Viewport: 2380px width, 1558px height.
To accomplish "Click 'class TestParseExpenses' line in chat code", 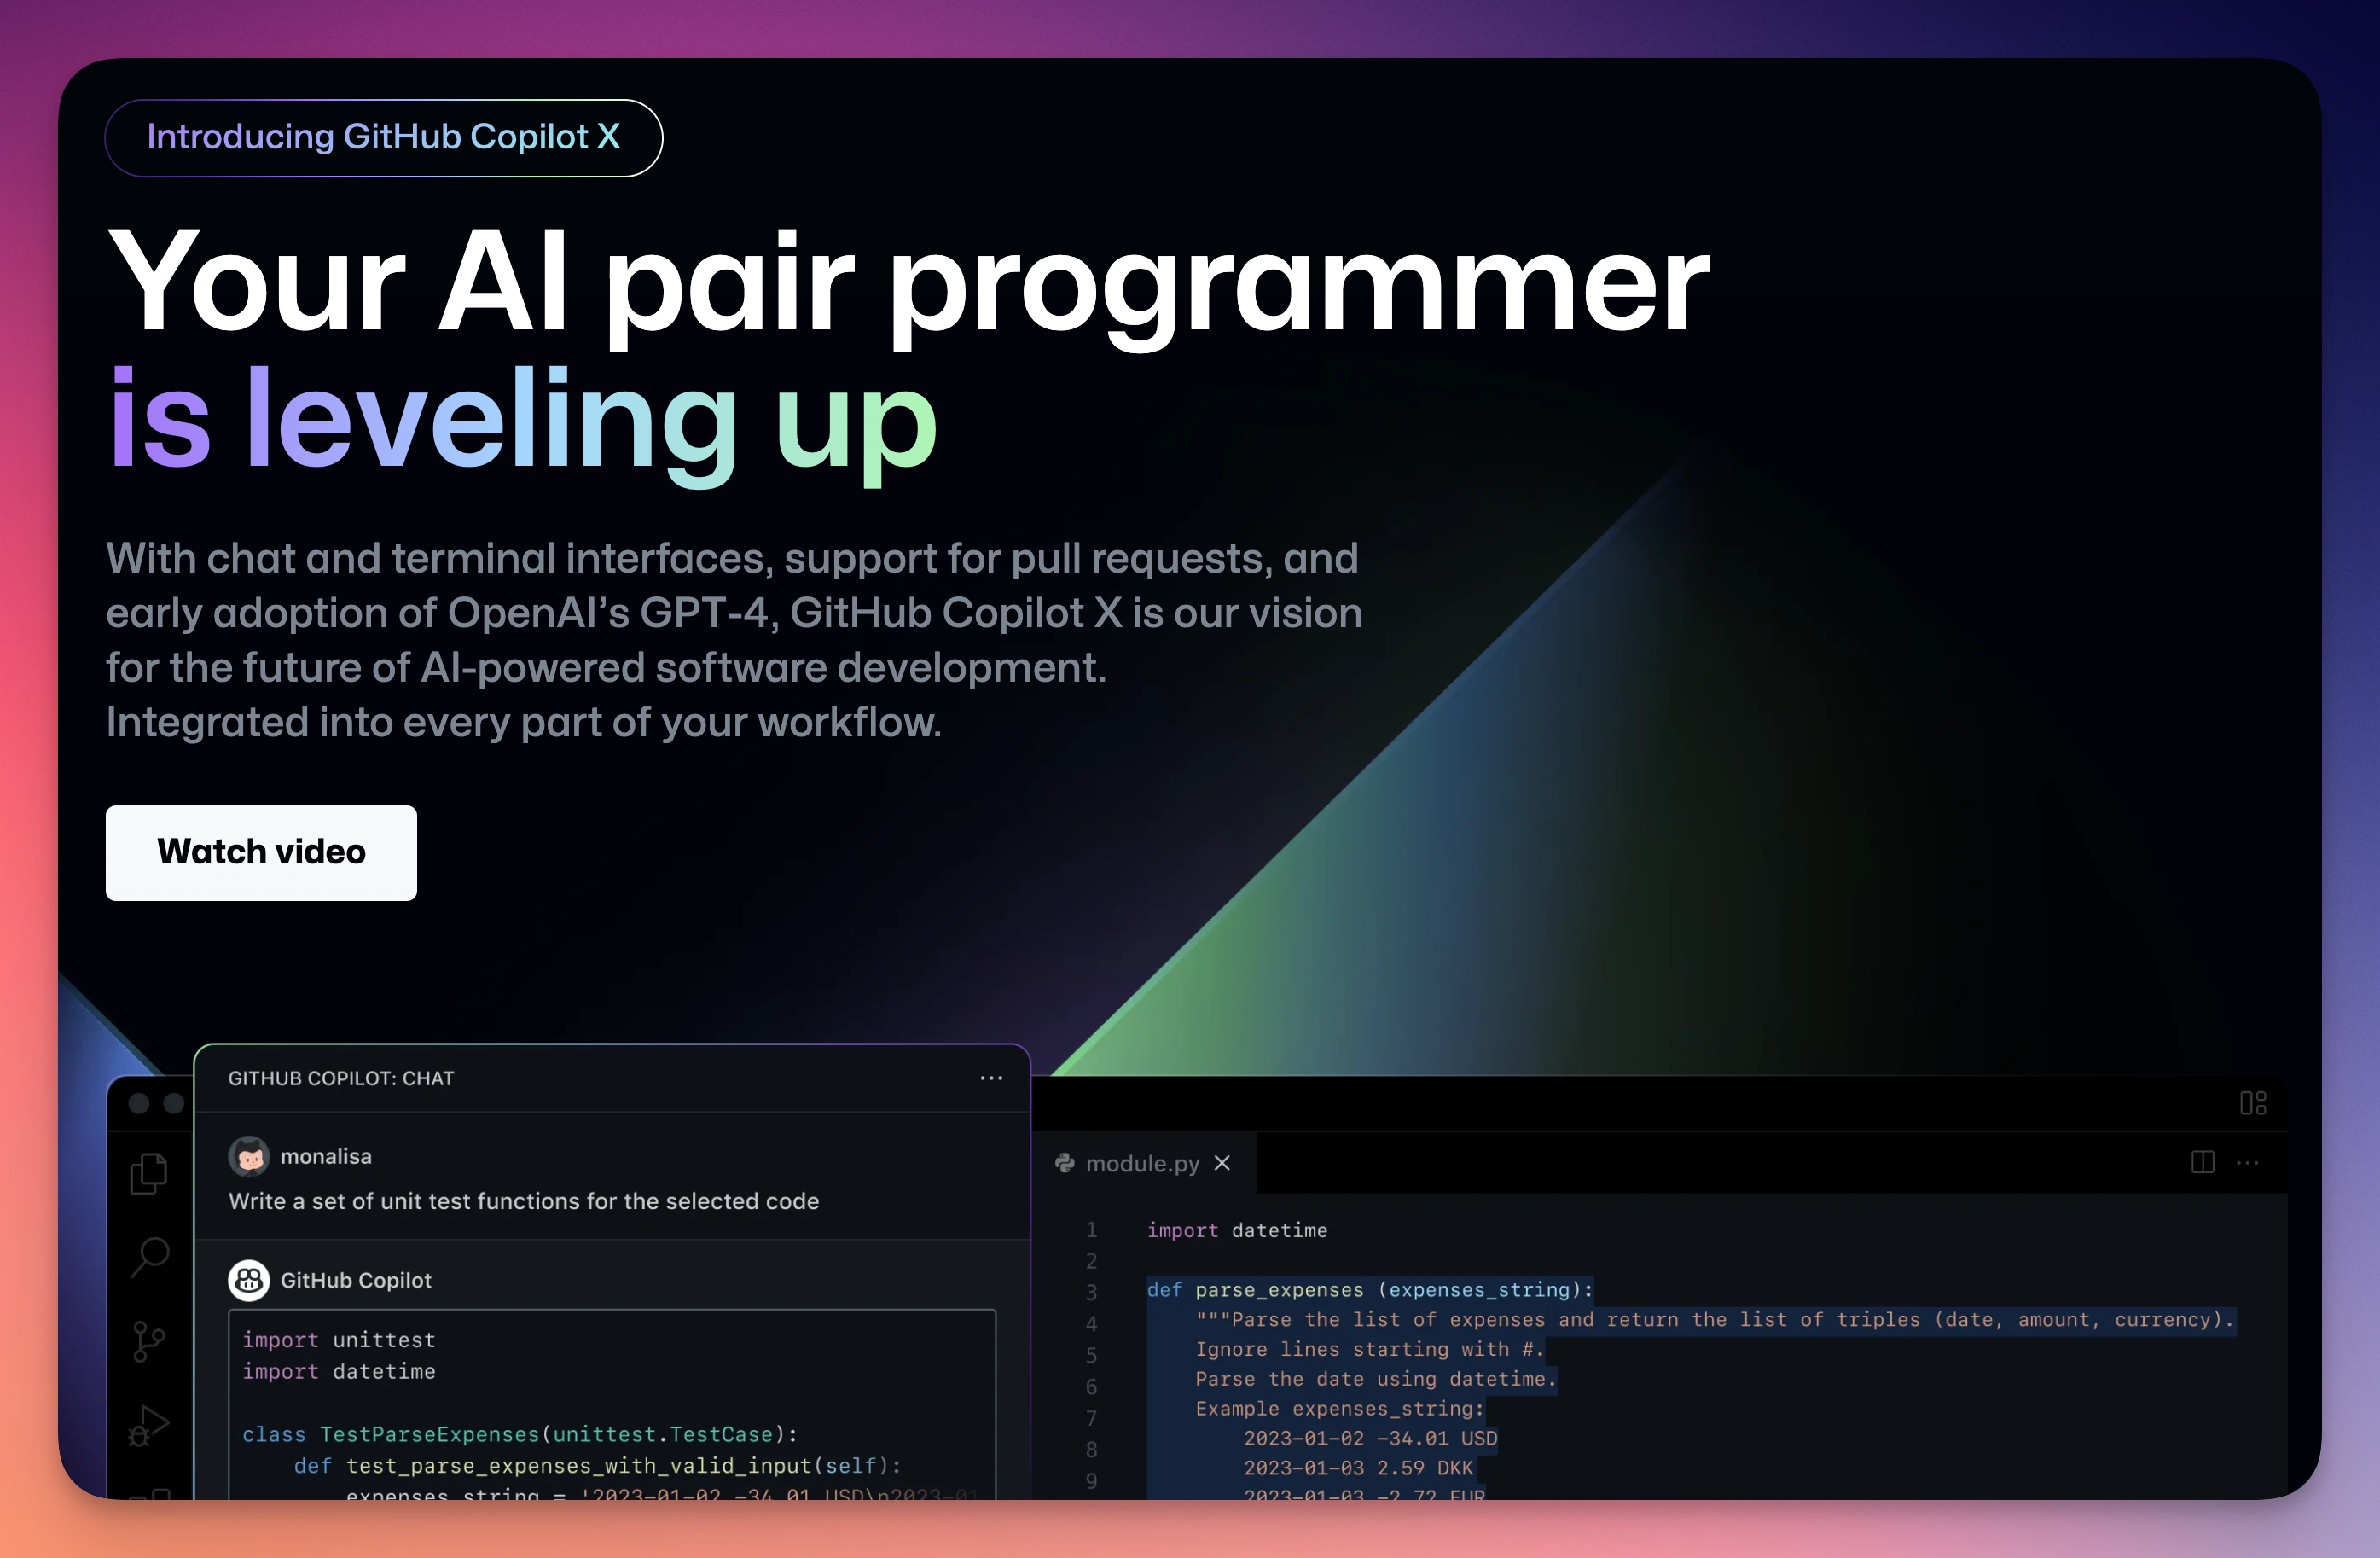I will (520, 1434).
